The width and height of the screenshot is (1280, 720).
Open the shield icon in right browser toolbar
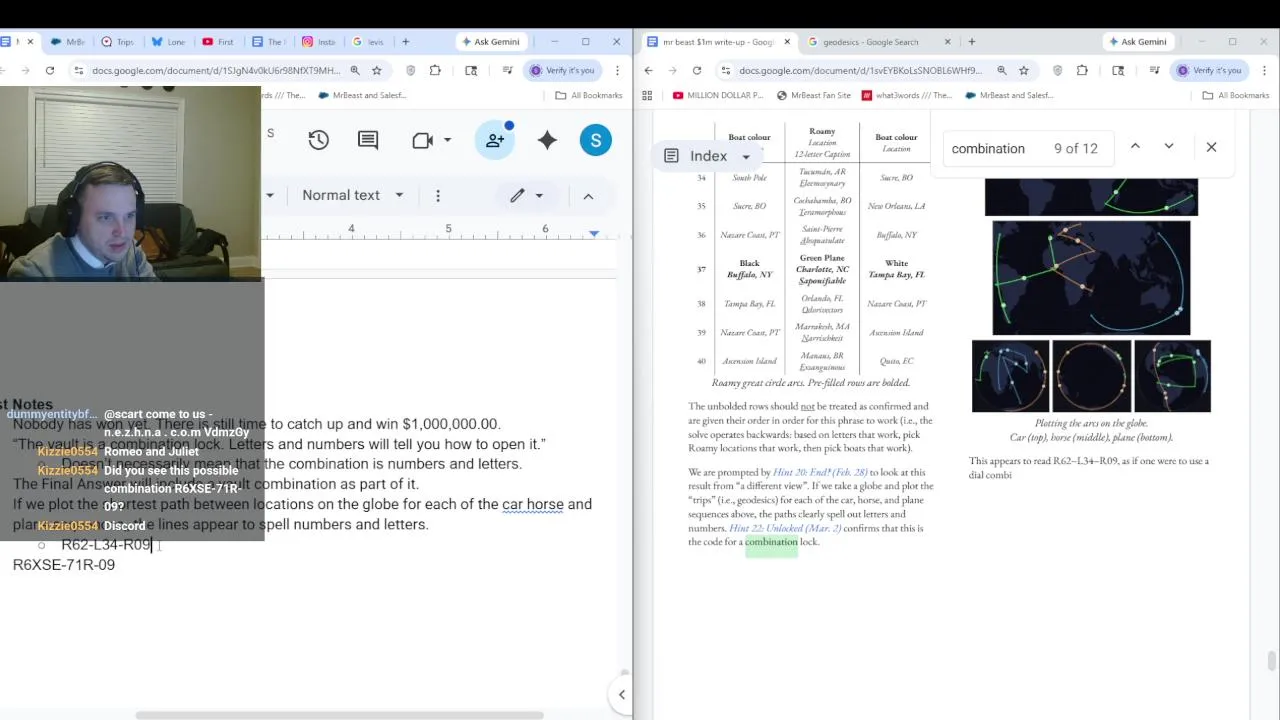[1058, 70]
